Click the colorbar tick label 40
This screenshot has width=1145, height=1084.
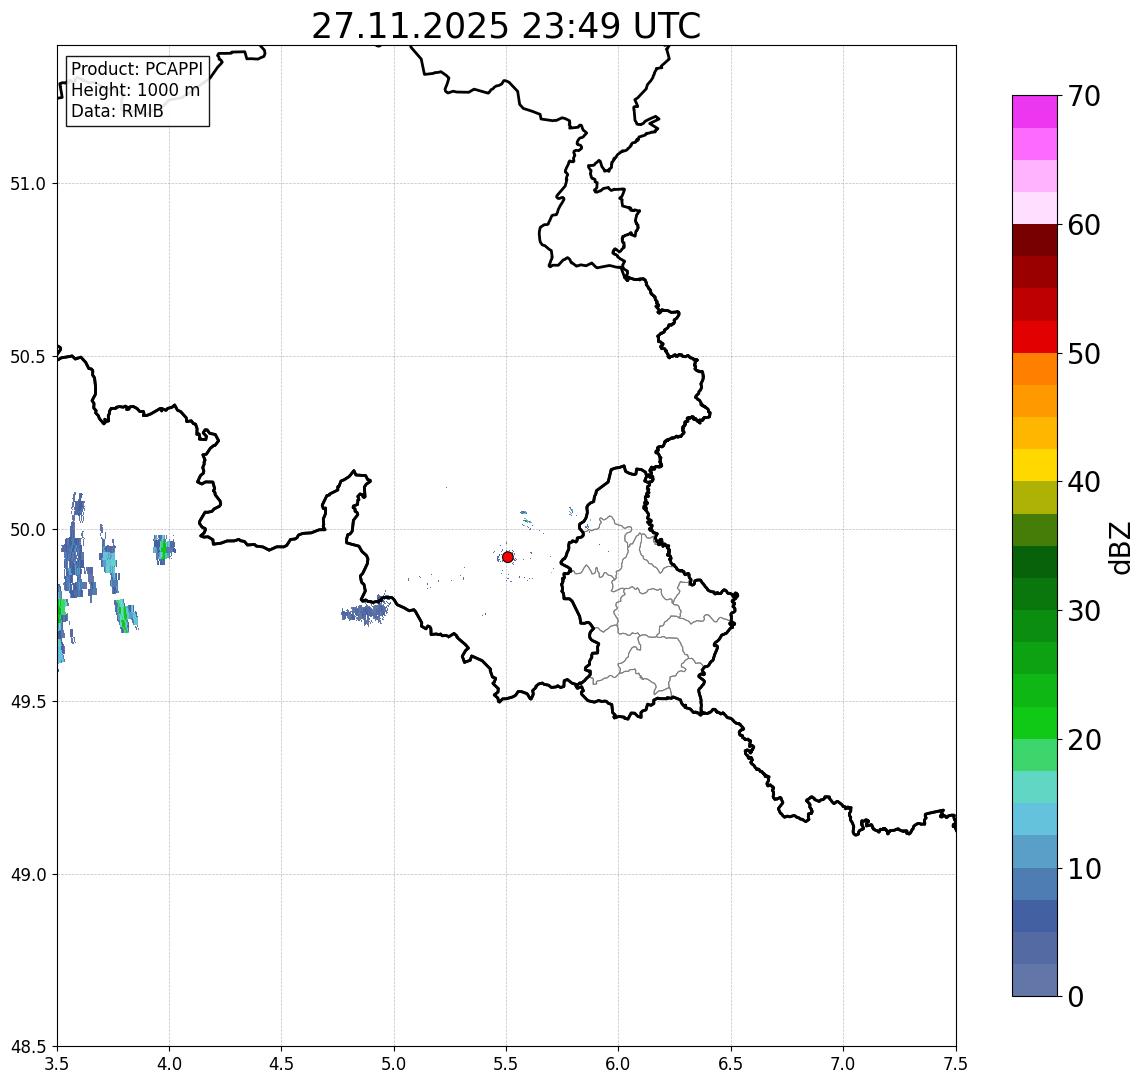point(1084,482)
